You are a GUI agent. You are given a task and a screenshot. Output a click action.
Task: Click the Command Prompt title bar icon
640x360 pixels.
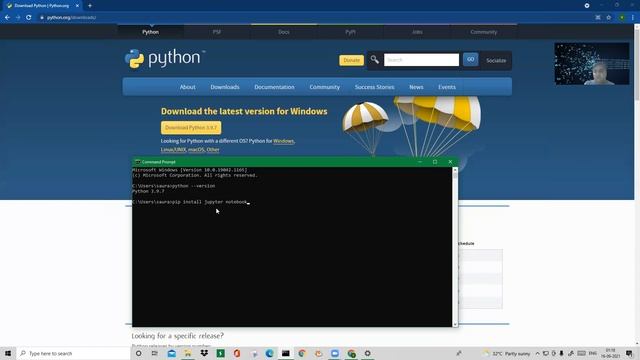[138, 162]
